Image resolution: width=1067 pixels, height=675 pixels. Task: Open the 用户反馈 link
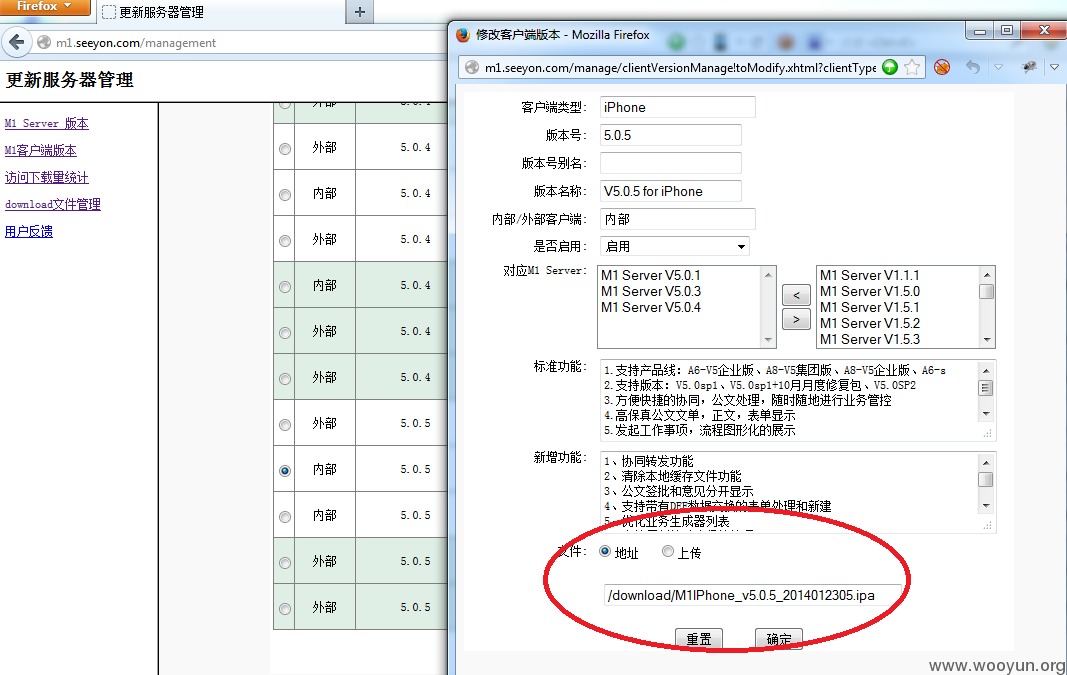pos(29,231)
